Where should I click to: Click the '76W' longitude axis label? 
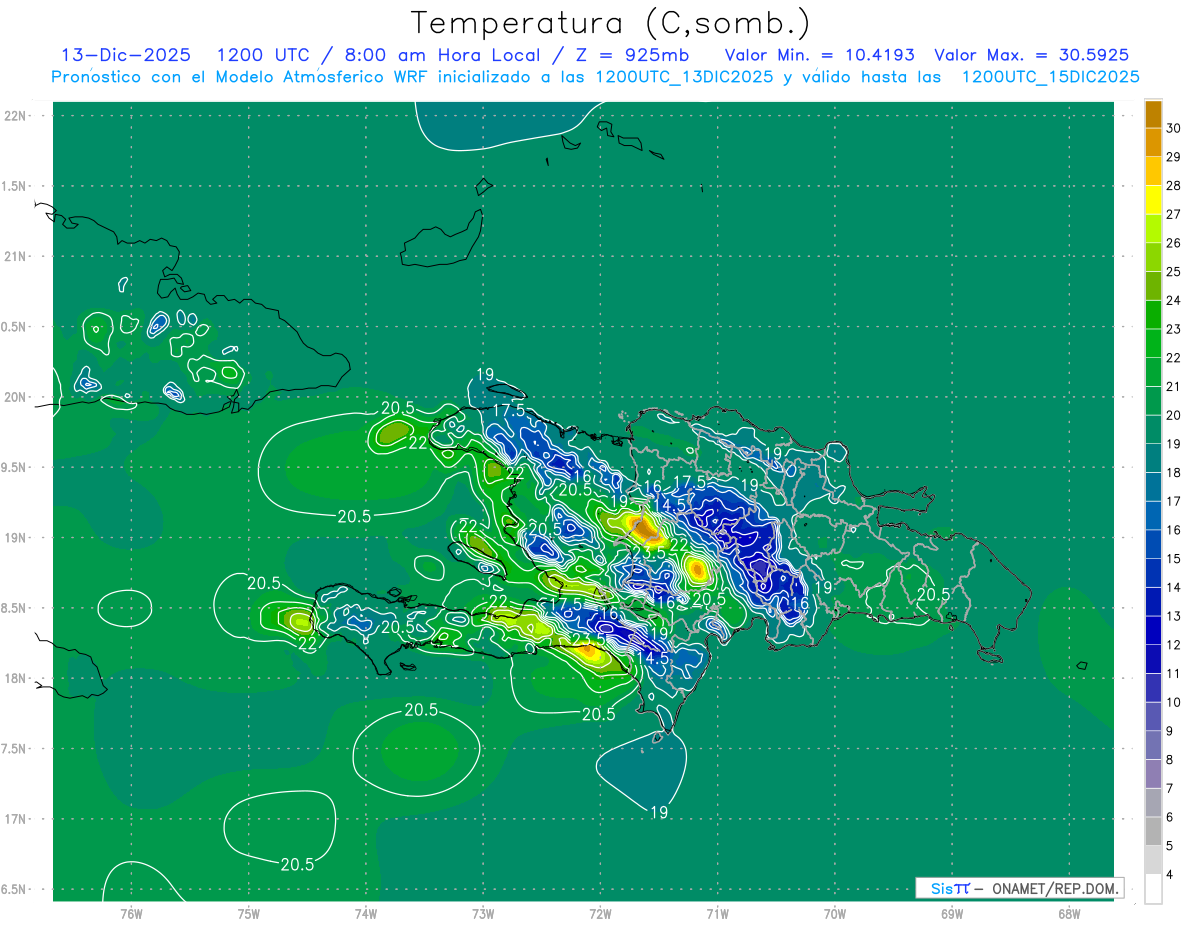pyautogui.click(x=131, y=914)
